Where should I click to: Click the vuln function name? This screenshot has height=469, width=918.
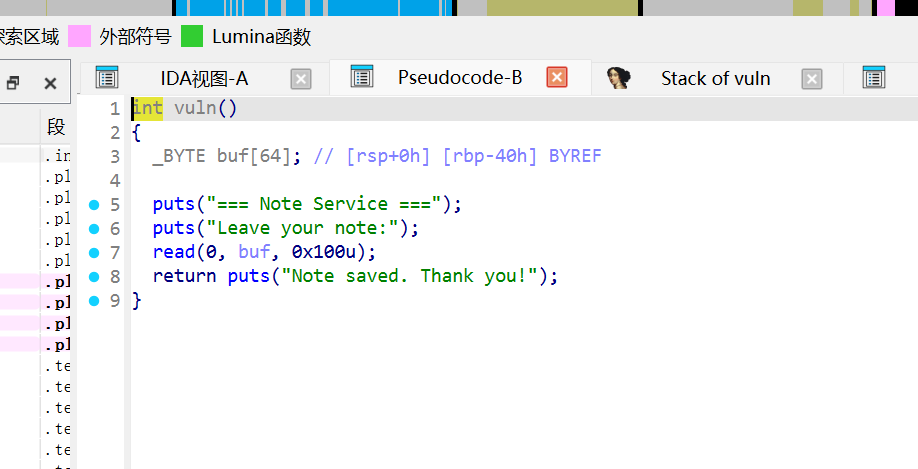(x=195, y=108)
